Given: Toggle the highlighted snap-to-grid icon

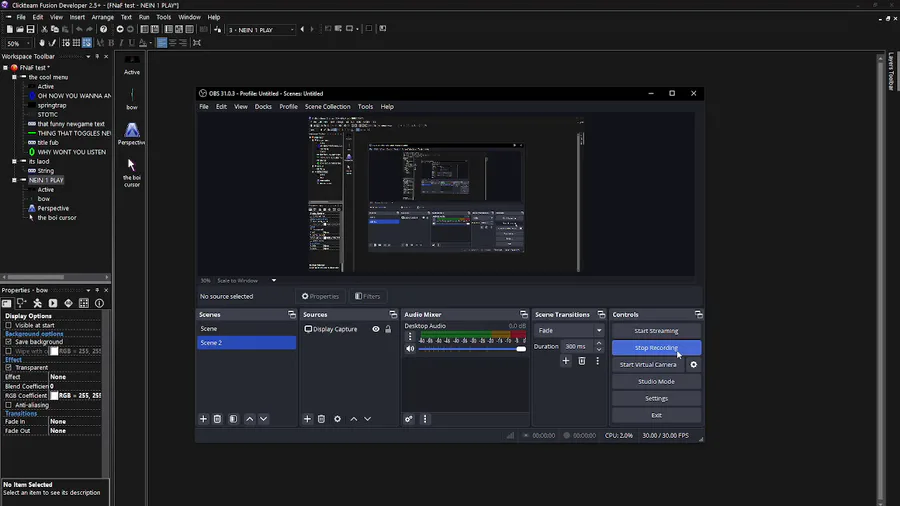Looking at the screenshot, I should [x=87, y=43].
